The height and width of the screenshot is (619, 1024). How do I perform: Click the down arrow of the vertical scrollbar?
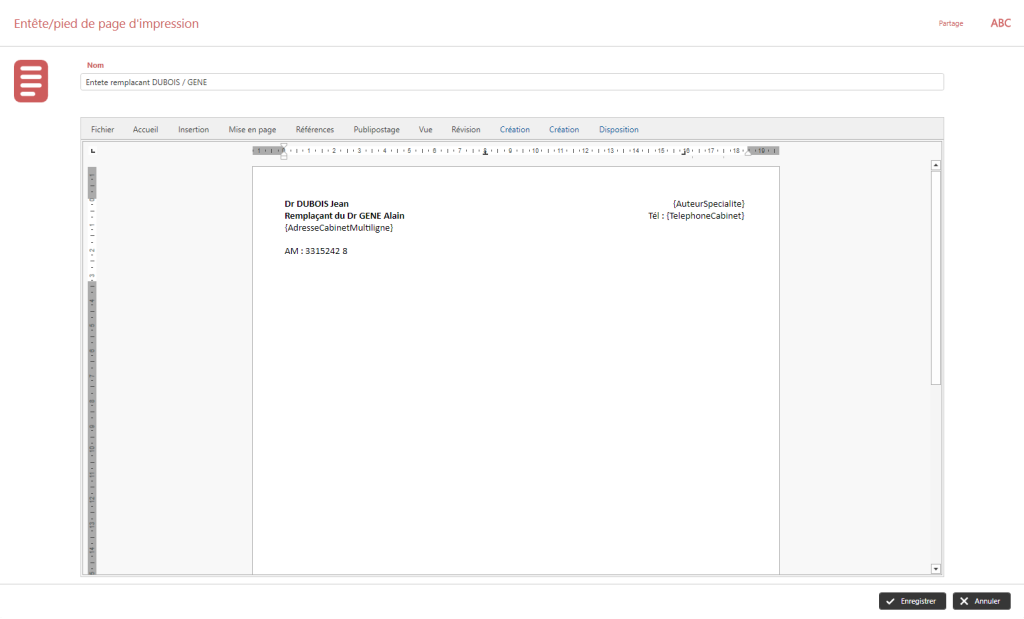click(x=935, y=567)
